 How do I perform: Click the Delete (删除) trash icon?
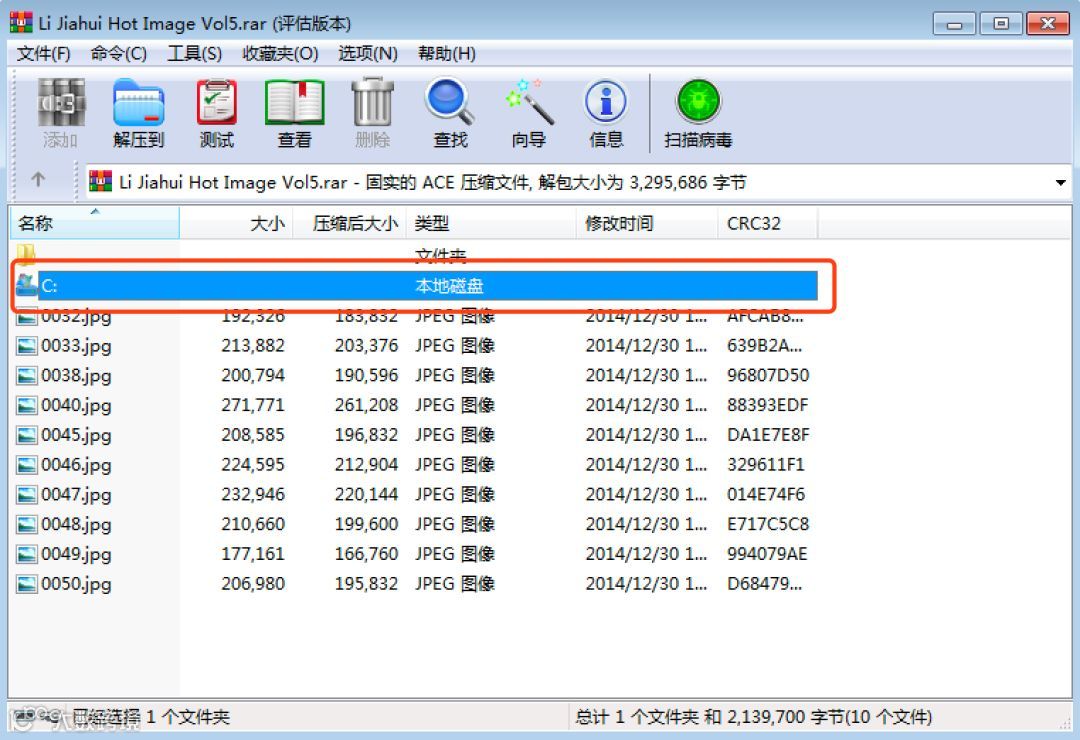coord(372,103)
